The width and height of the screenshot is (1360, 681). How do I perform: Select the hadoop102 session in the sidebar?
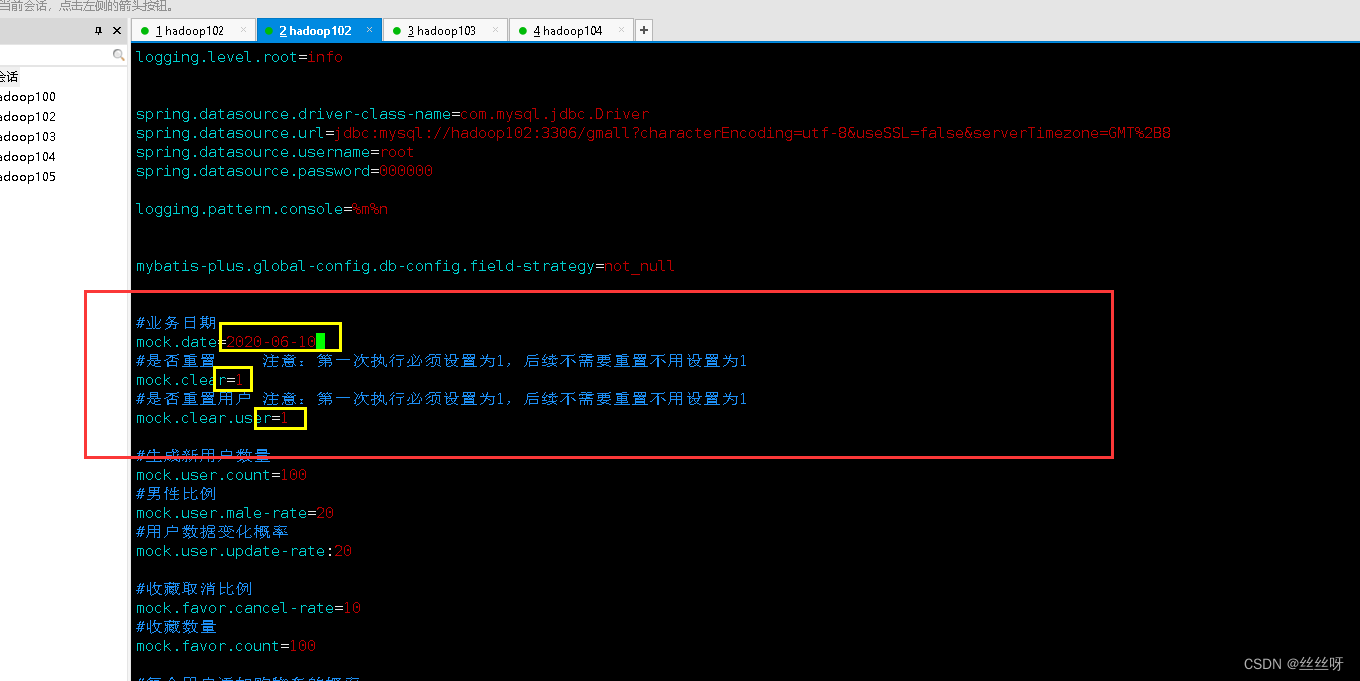25,116
